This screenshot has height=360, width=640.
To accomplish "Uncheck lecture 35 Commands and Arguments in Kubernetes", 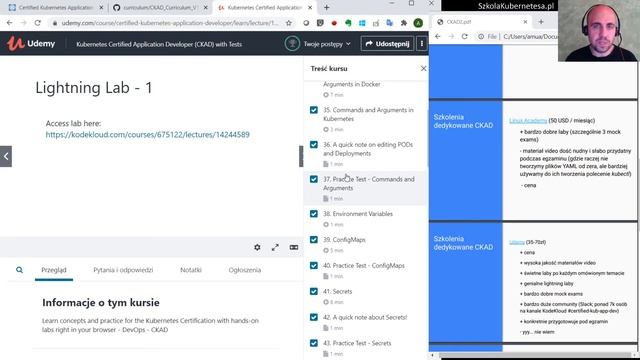I will pyautogui.click(x=313, y=110).
